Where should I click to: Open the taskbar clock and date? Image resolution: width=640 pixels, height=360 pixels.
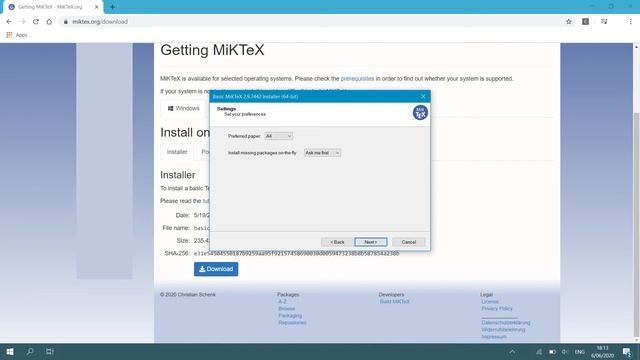[602, 352]
